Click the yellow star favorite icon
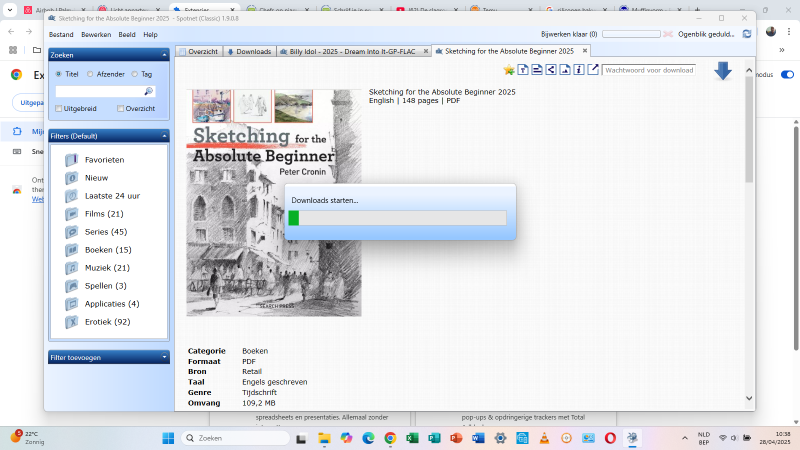This screenshot has width=800, height=450. [509, 70]
